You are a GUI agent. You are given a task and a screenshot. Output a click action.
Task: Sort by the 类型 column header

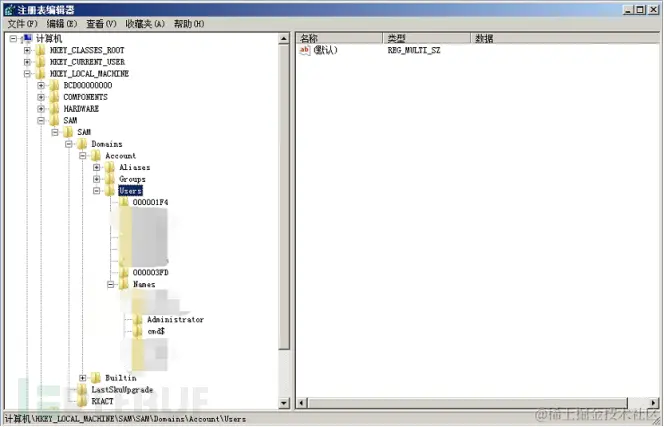(427, 39)
